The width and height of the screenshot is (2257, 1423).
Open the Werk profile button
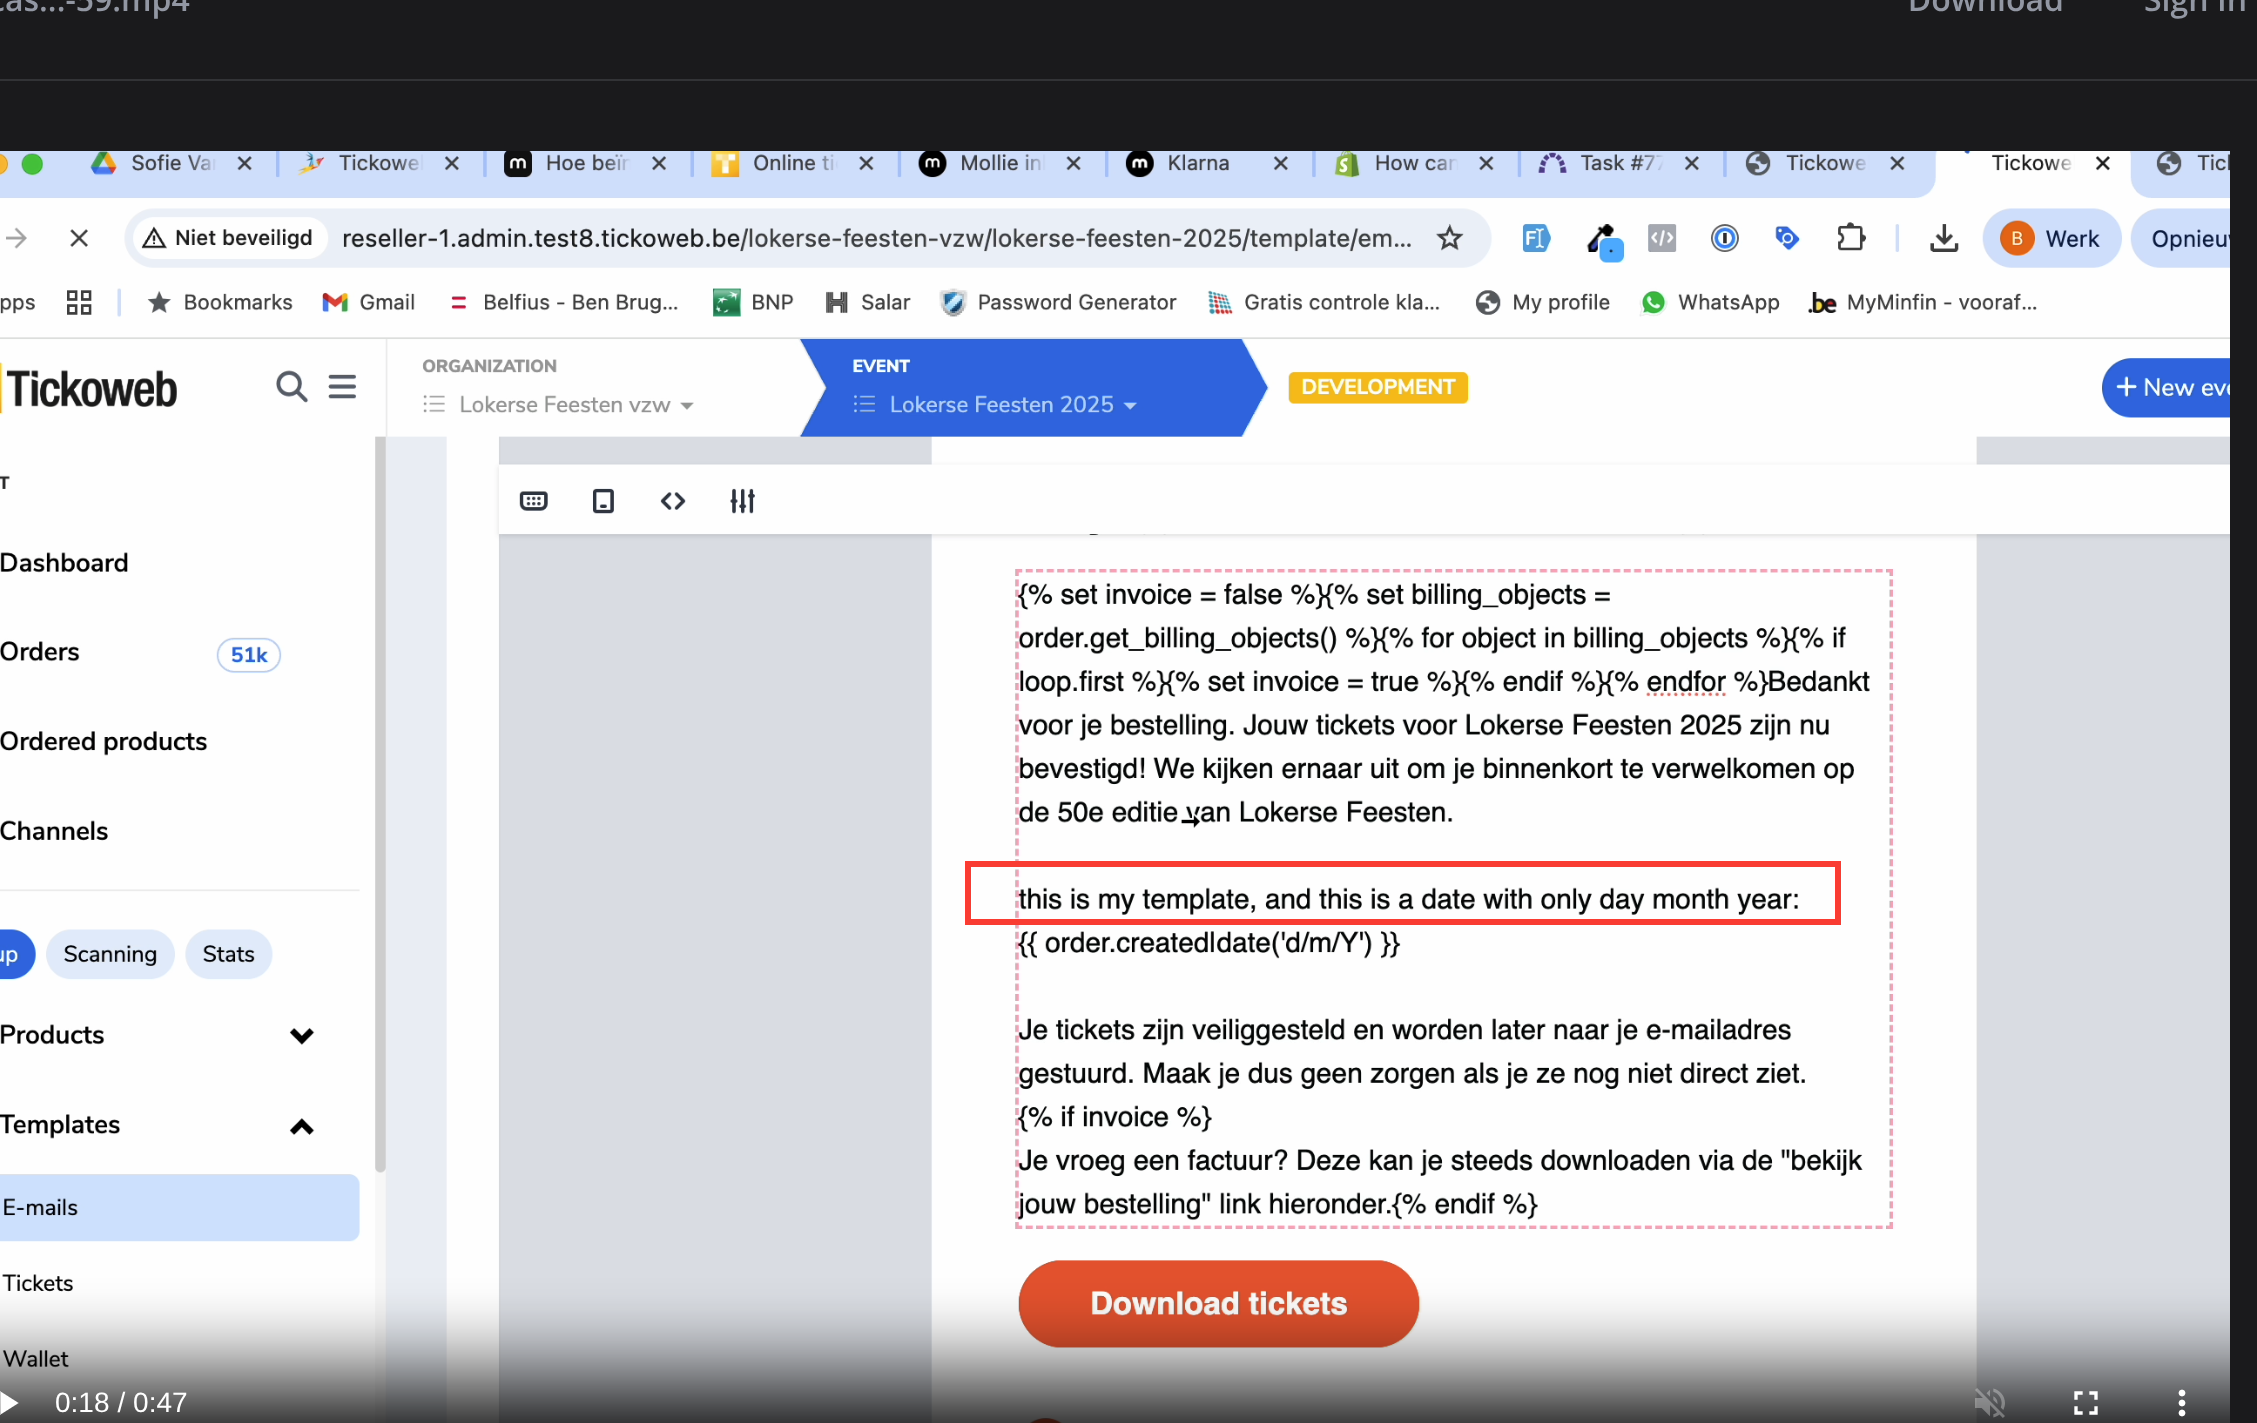coord(2051,238)
